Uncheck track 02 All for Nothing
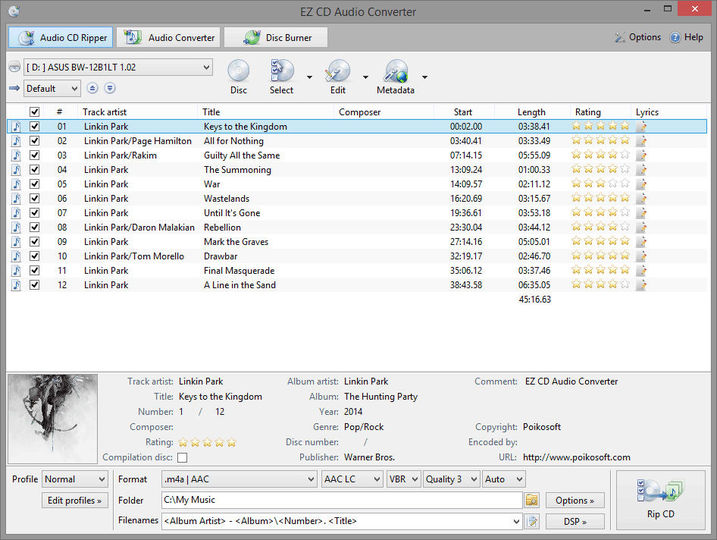 point(34,141)
